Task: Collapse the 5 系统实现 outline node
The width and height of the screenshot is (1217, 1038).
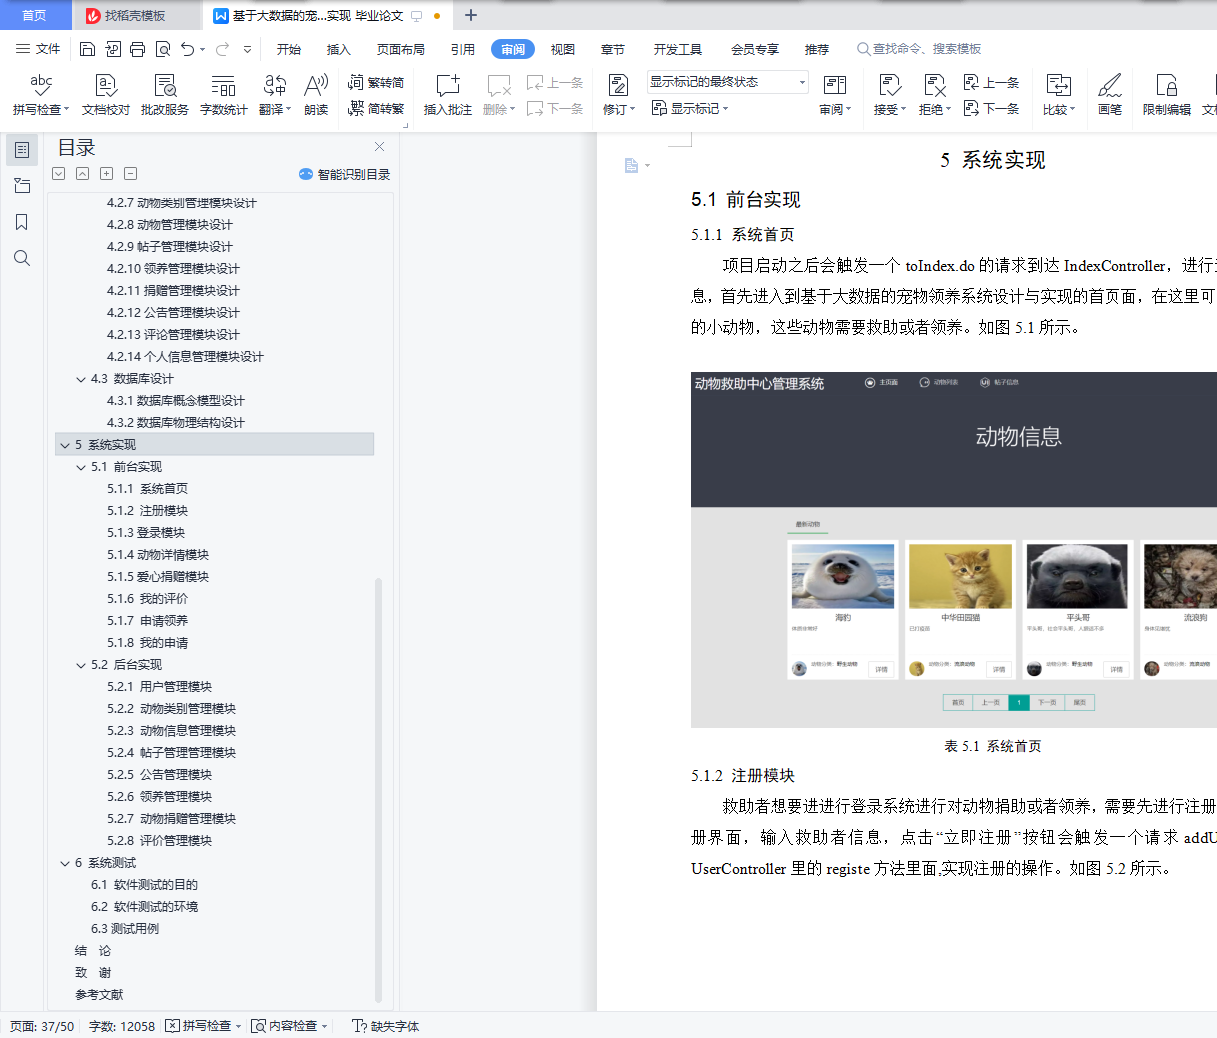Action: click(65, 445)
